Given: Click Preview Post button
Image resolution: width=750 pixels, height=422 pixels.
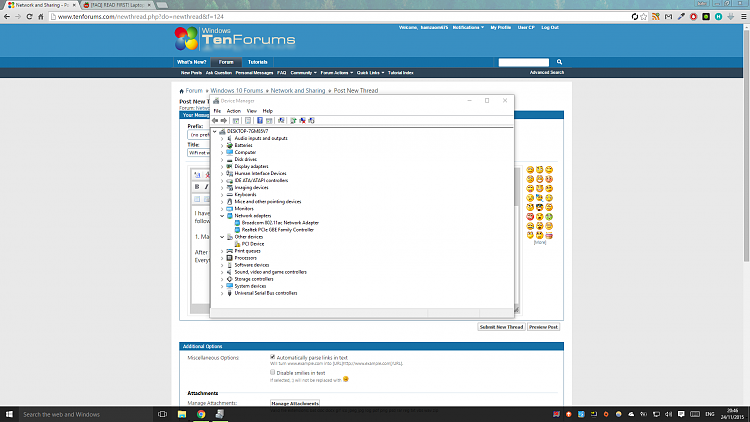Looking at the screenshot, I should 543,327.
